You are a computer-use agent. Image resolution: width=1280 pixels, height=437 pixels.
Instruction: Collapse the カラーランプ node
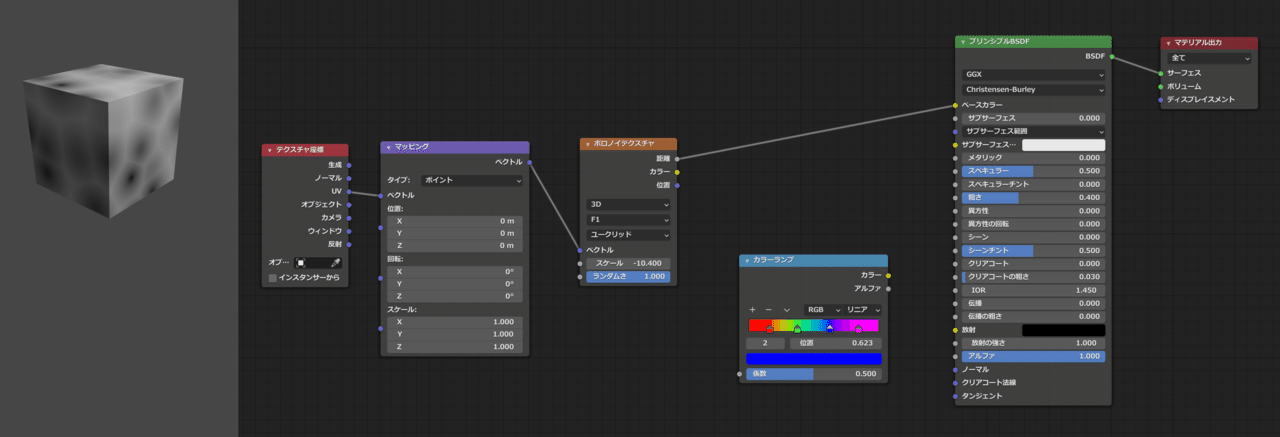pos(747,260)
